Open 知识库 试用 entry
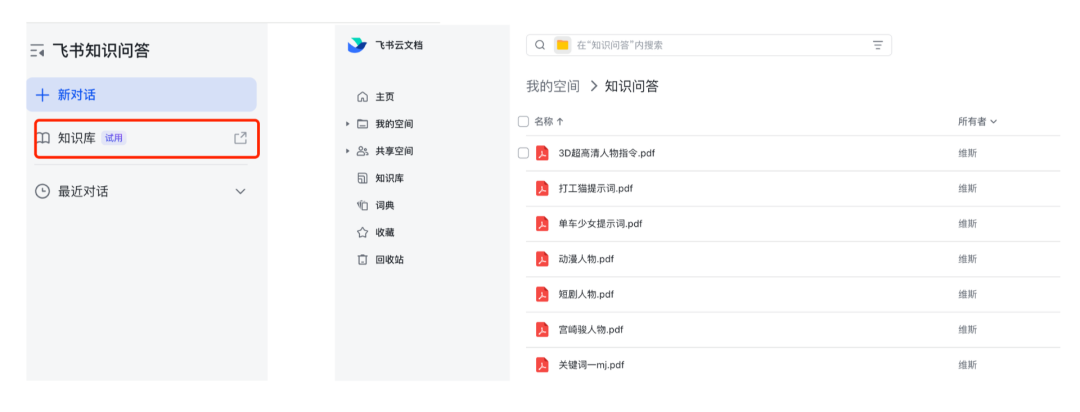1080x412 pixels. tap(147, 138)
